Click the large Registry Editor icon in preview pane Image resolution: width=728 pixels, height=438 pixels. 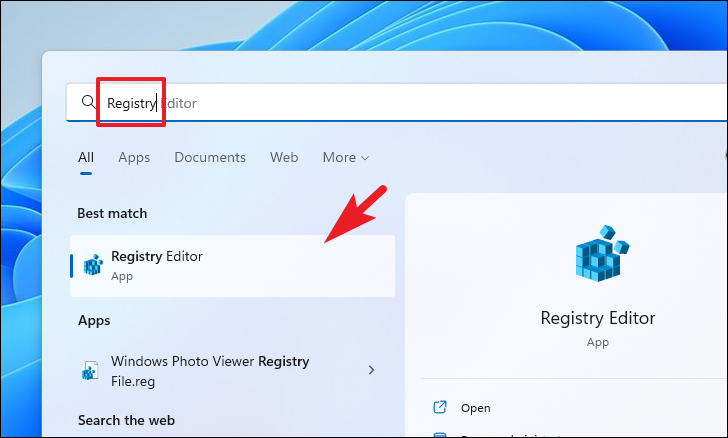tap(602, 253)
